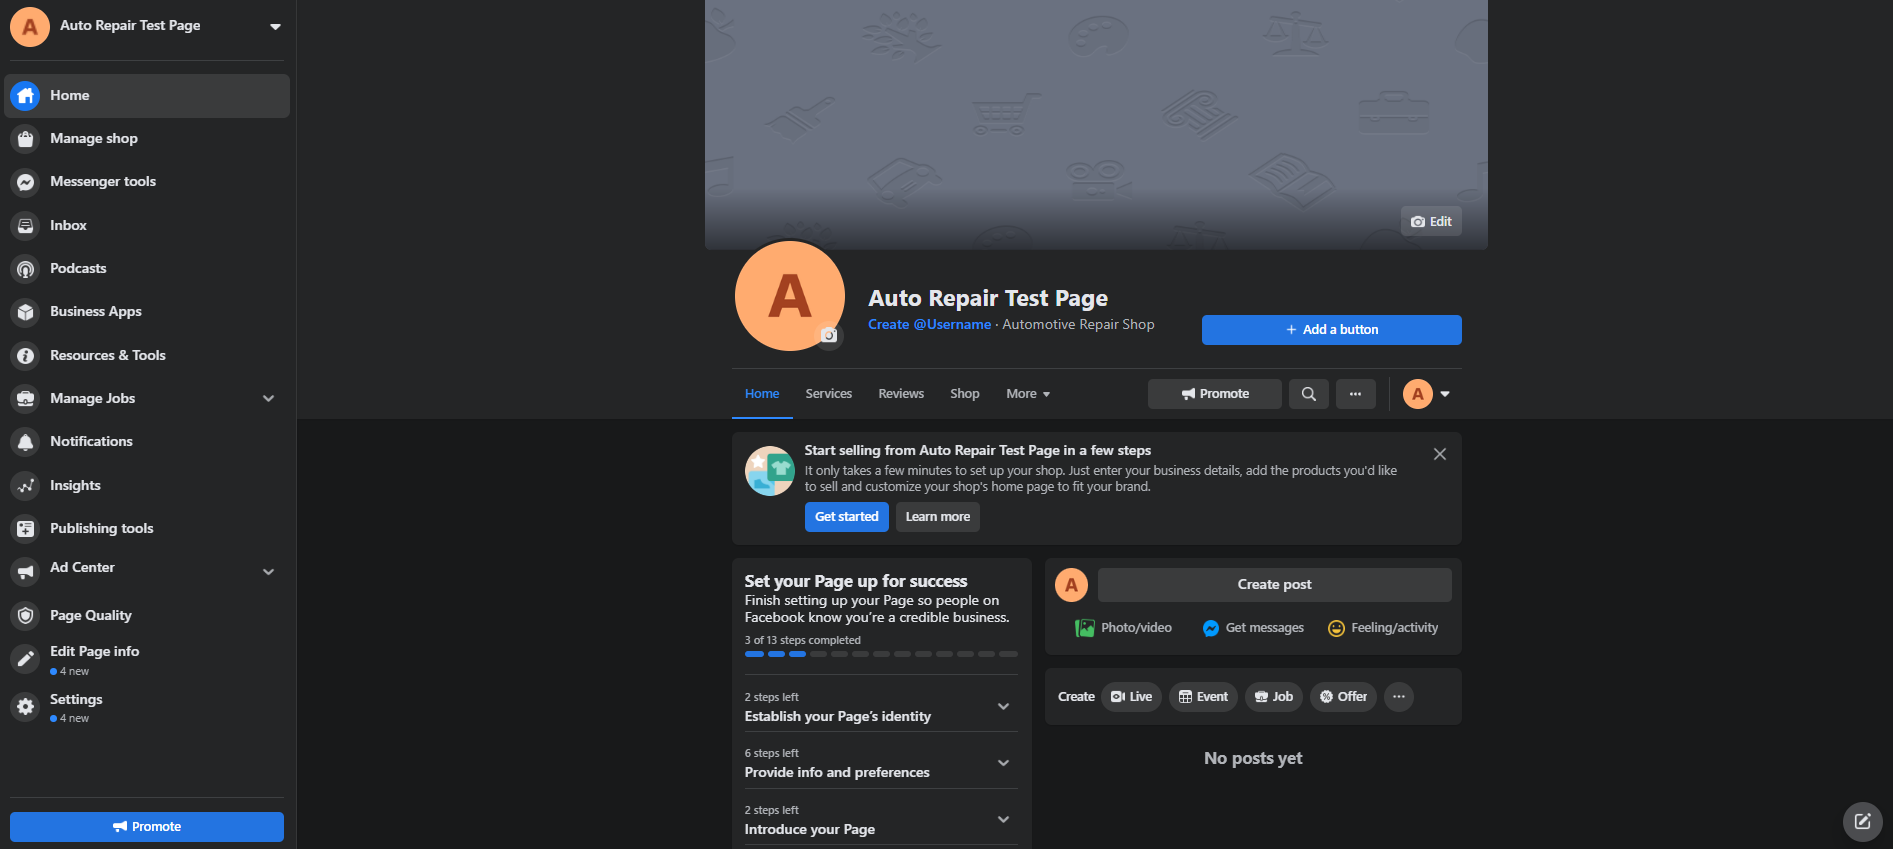Click the Inbox icon

point(26,226)
